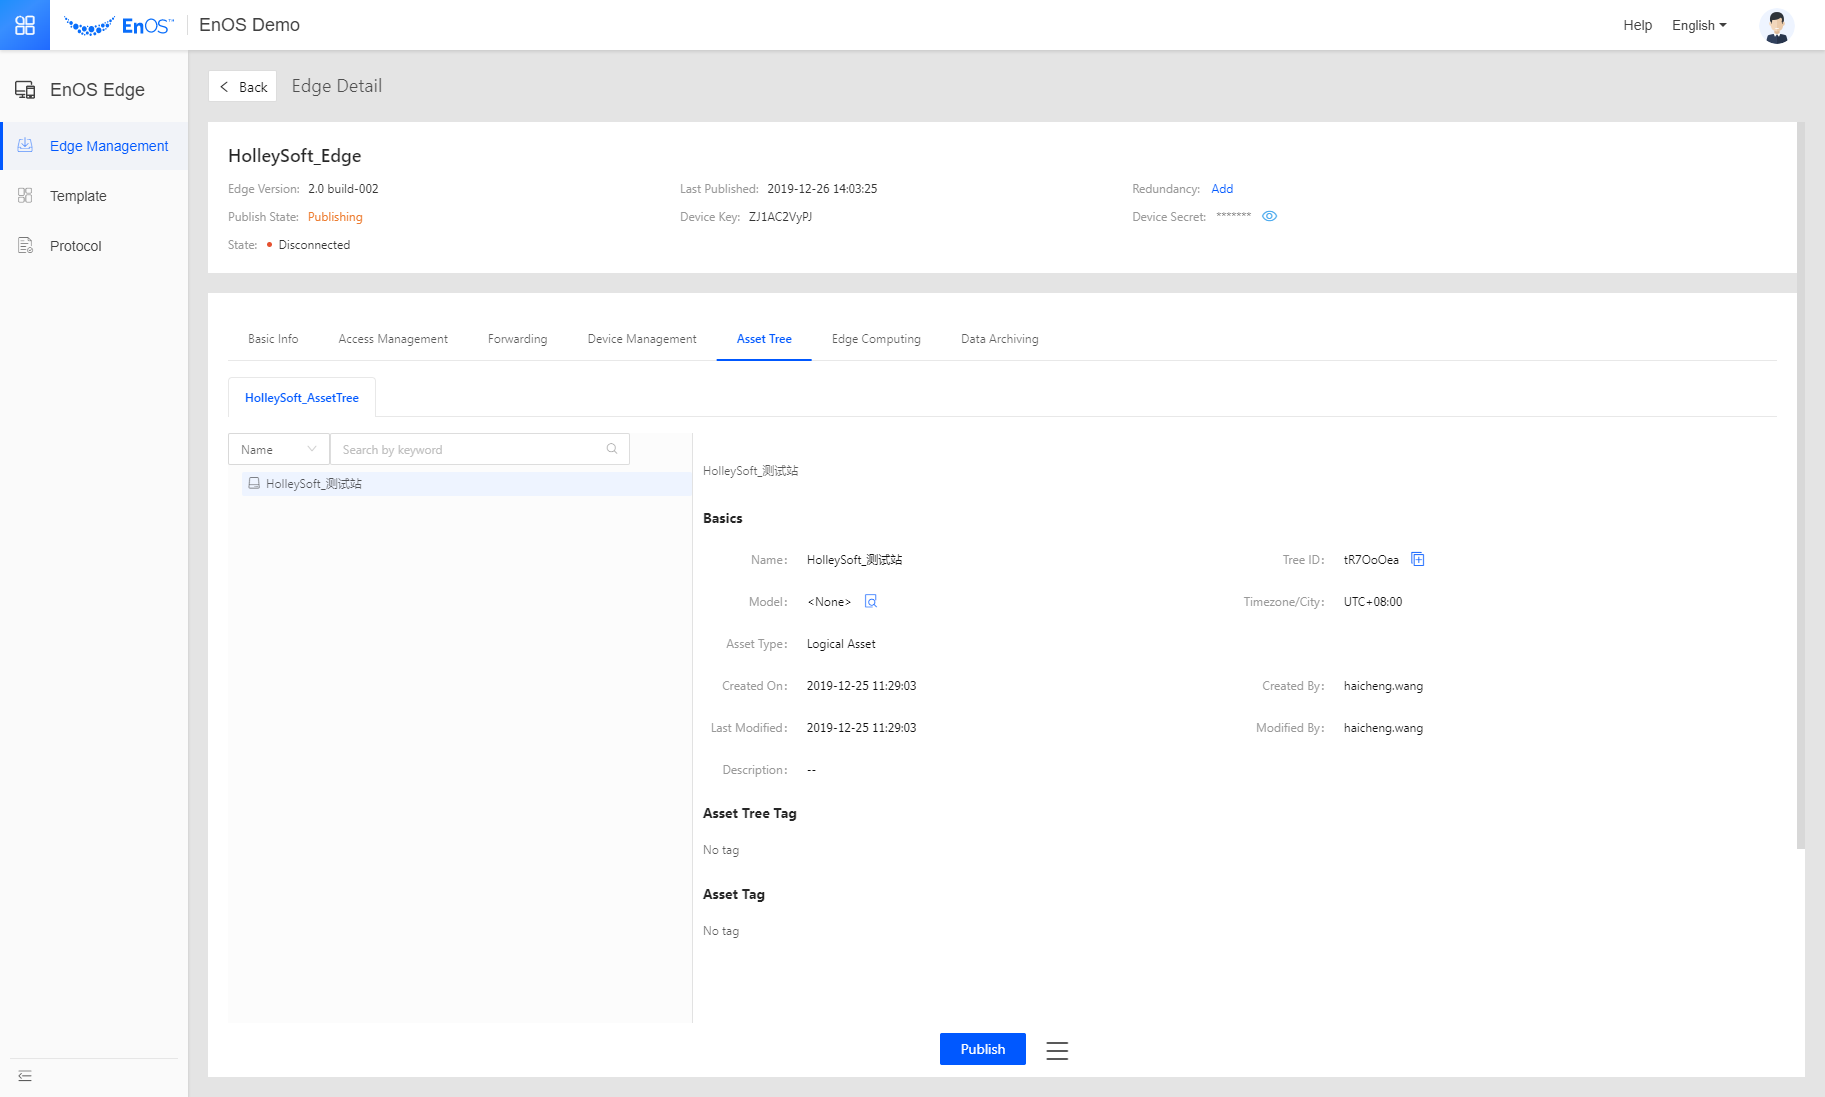The height and width of the screenshot is (1097, 1825).
Task: Open the English language dropdown
Action: (x=1699, y=26)
